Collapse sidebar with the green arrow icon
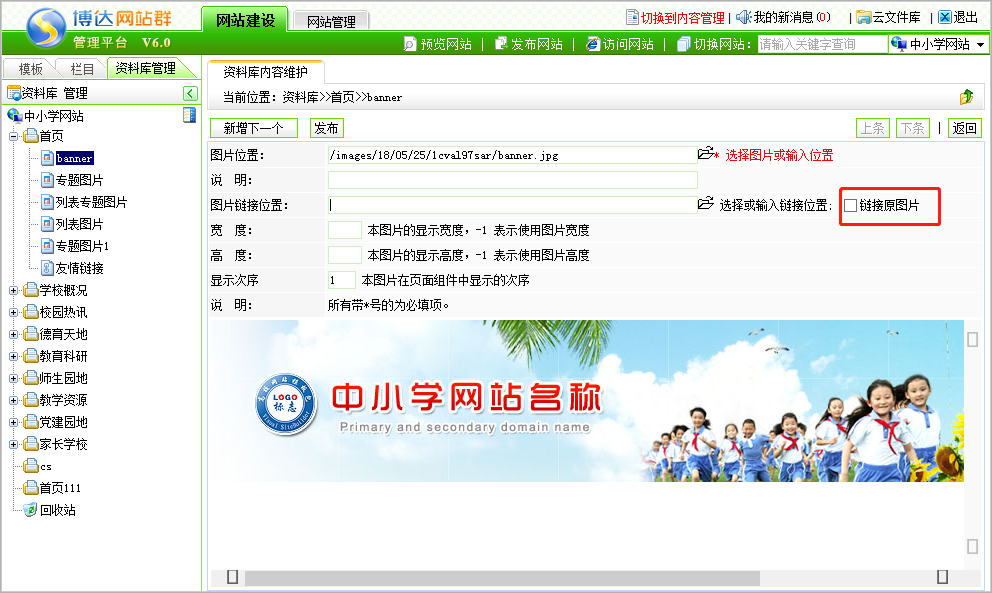The width and height of the screenshot is (992, 593). 190,93
